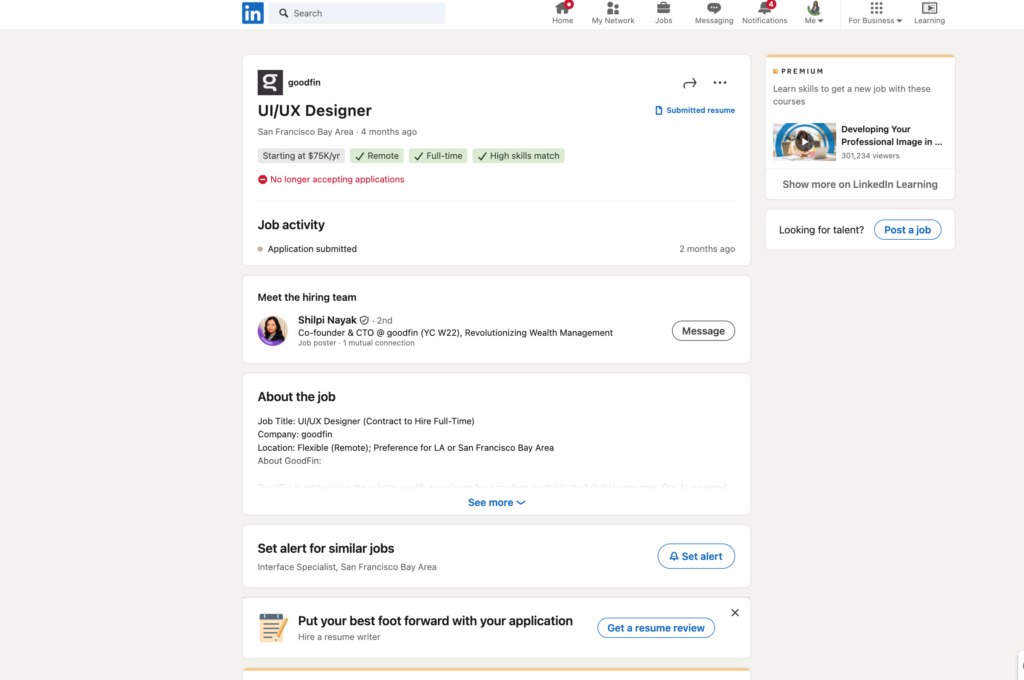Open Developing Your Professional Image course title
The width and height of the screenshot is (1024, 680).
891,135
